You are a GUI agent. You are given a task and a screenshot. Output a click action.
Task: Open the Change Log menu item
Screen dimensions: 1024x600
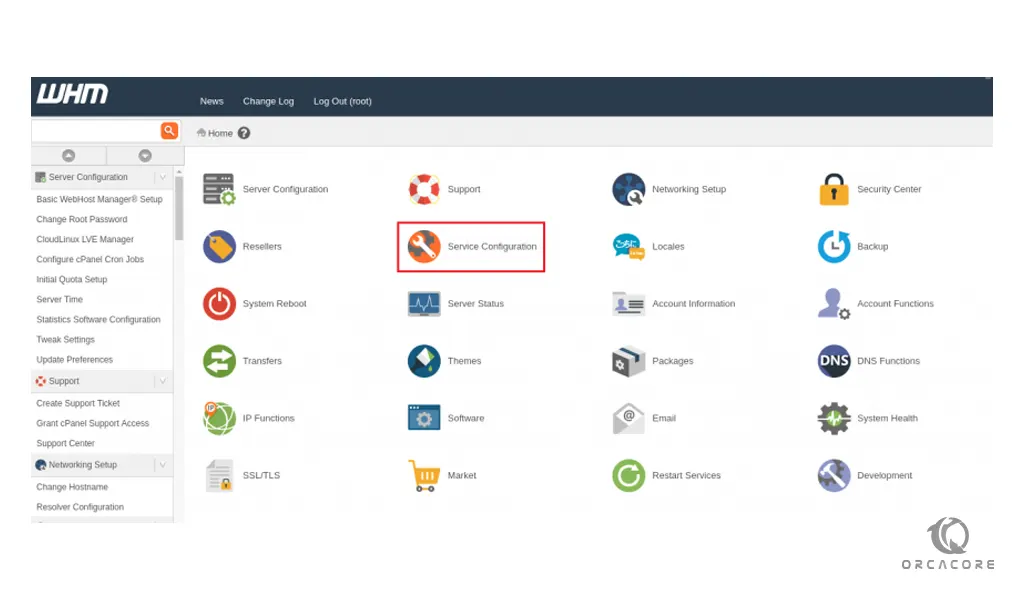pyautogui.click(x=268, y=101)
